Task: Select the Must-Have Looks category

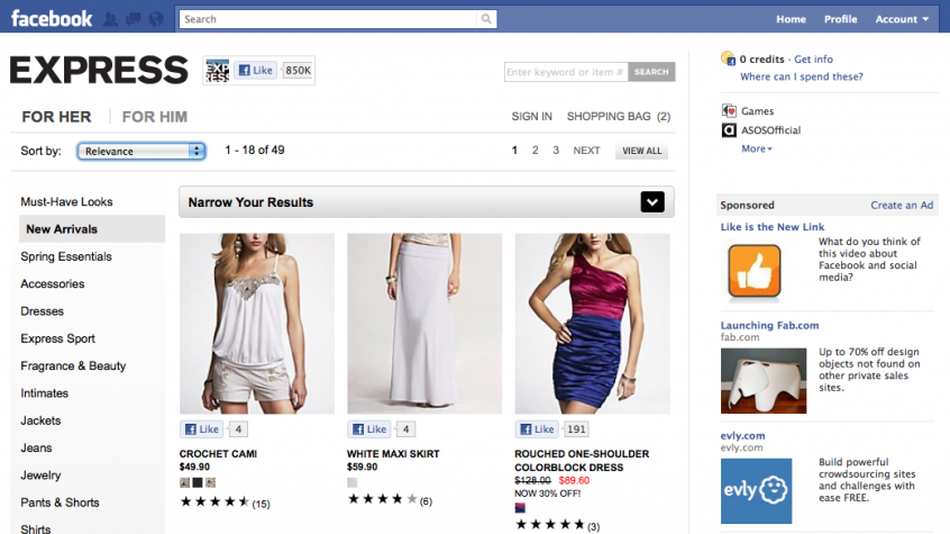Action: (67, 202)
